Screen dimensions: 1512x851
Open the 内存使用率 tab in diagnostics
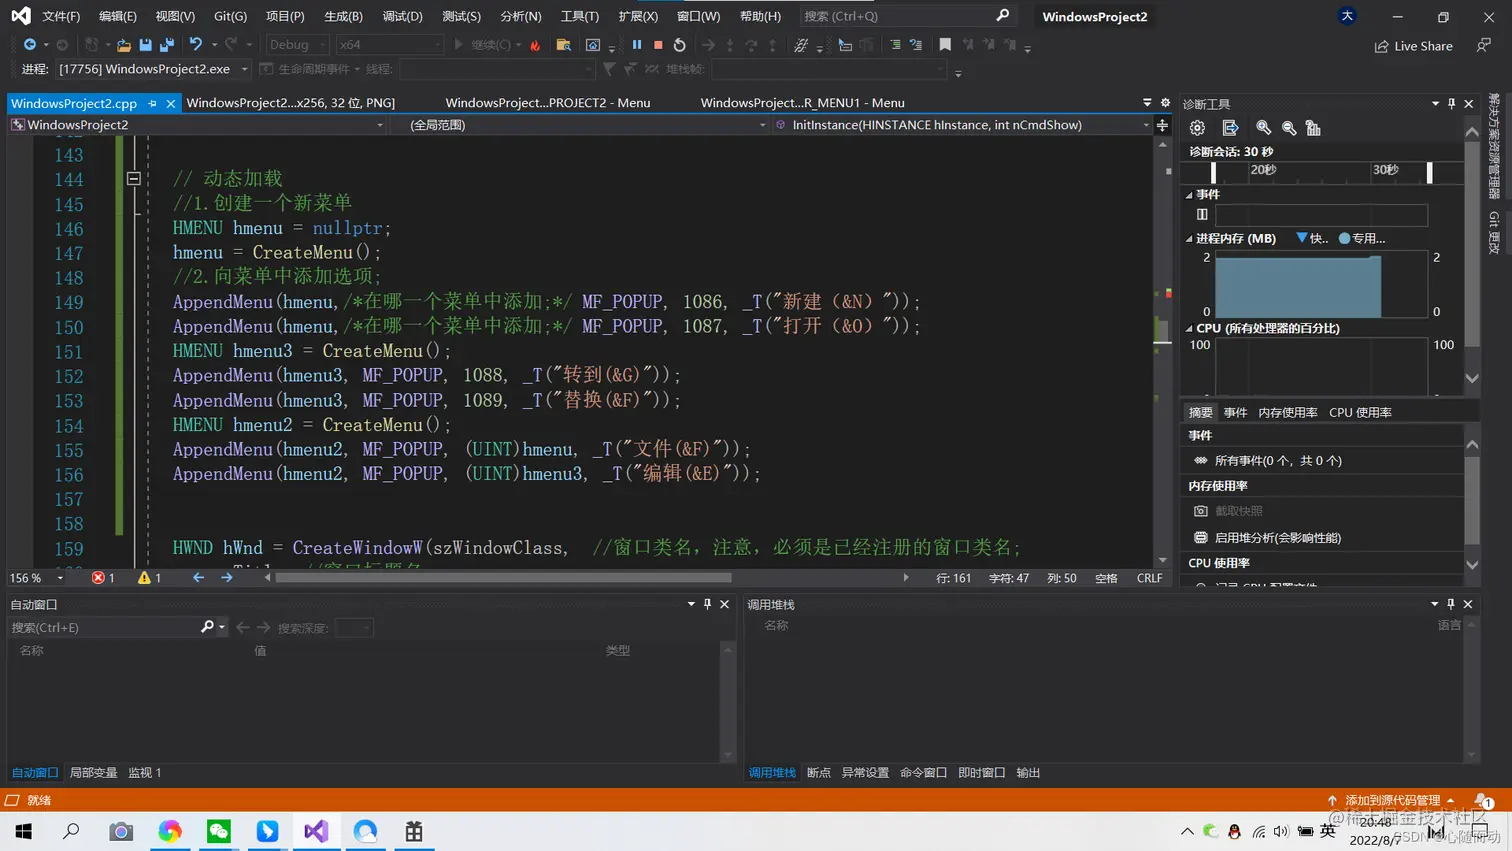tap(1288, 413)
